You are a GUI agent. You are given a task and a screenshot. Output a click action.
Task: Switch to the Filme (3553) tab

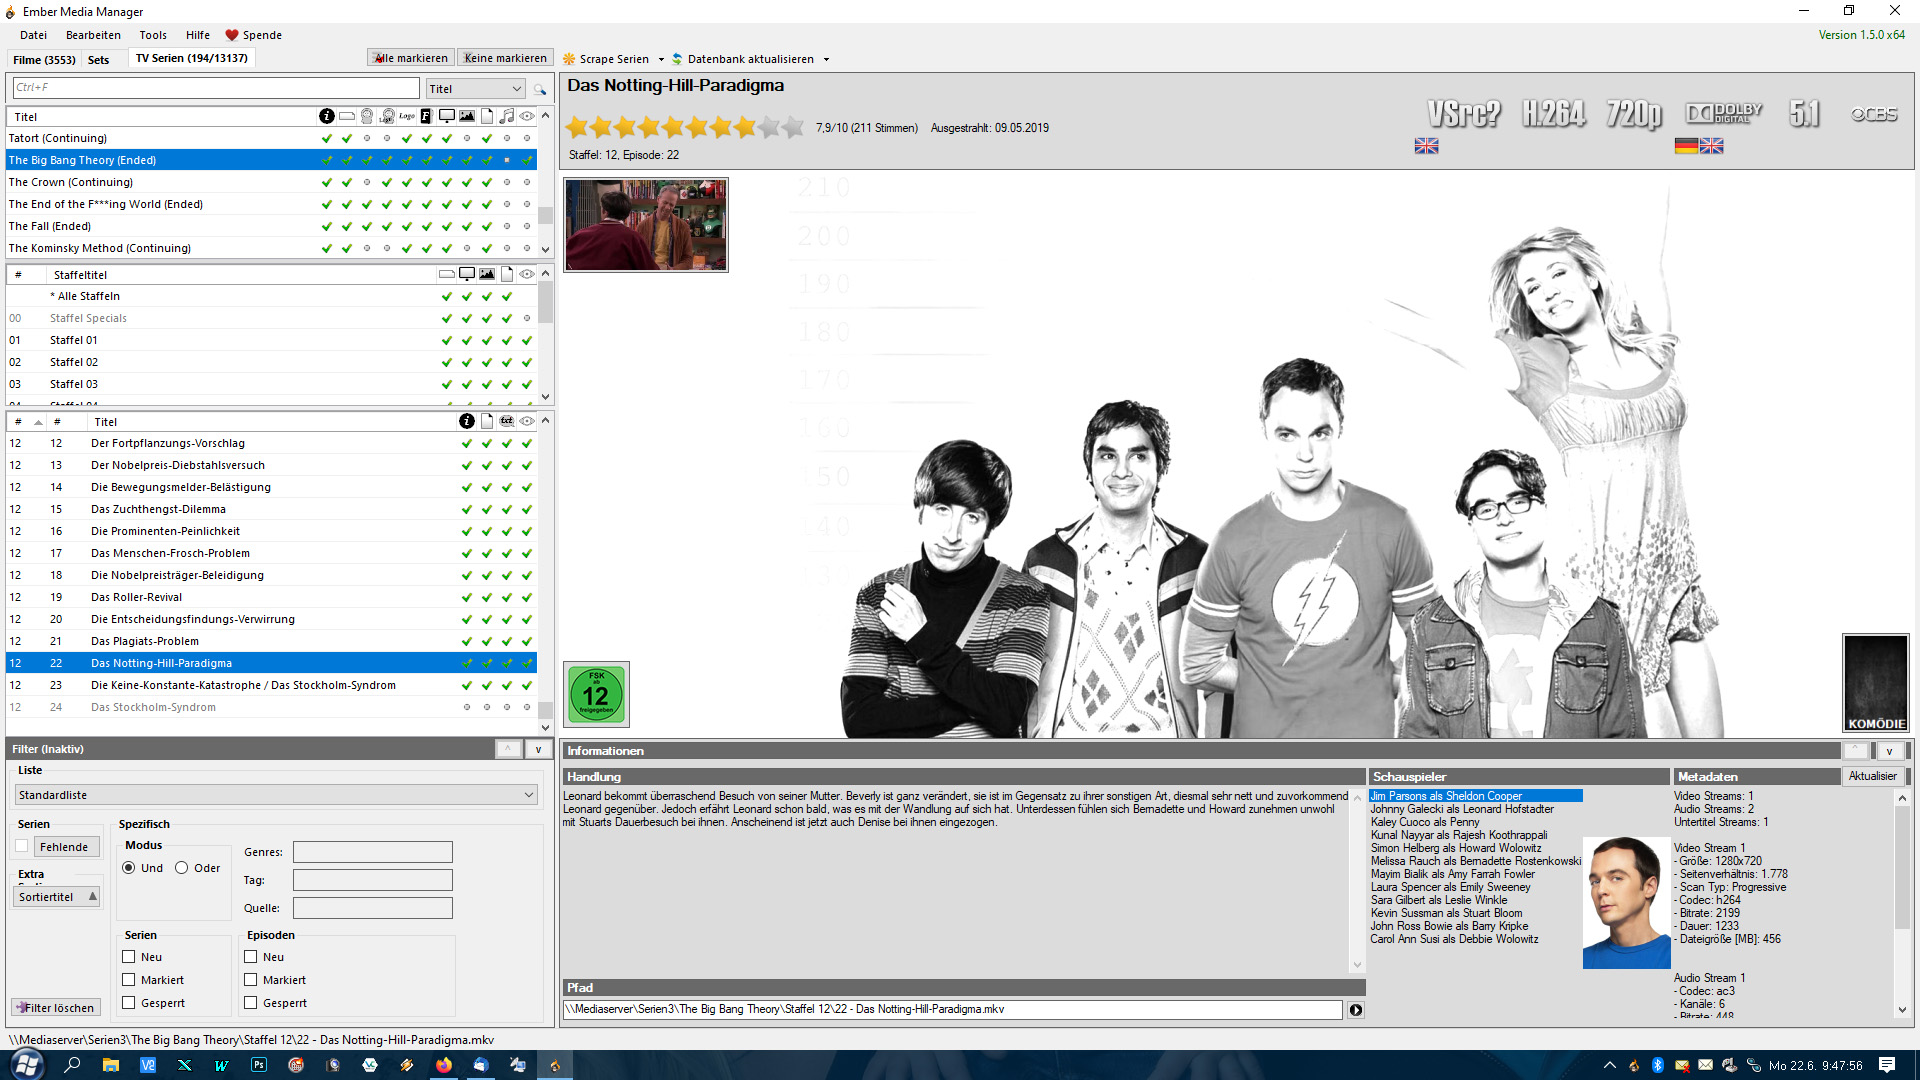[x=44, y=59]
